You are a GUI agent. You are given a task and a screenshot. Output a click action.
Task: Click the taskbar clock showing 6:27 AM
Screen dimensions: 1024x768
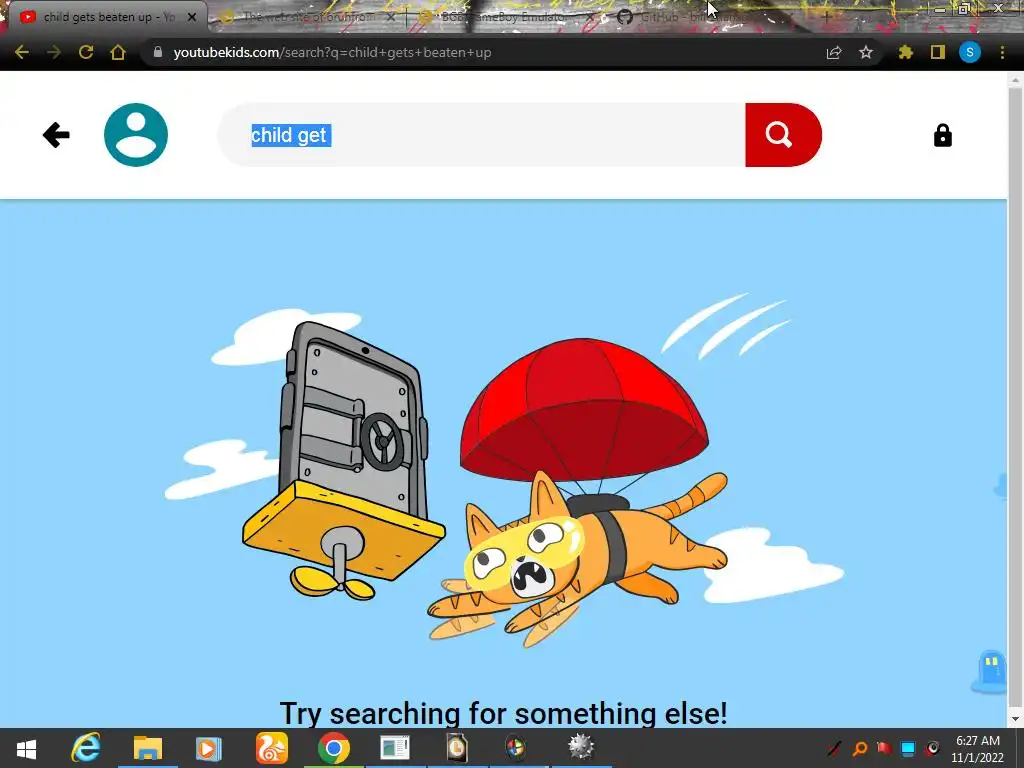click(978, 748)
